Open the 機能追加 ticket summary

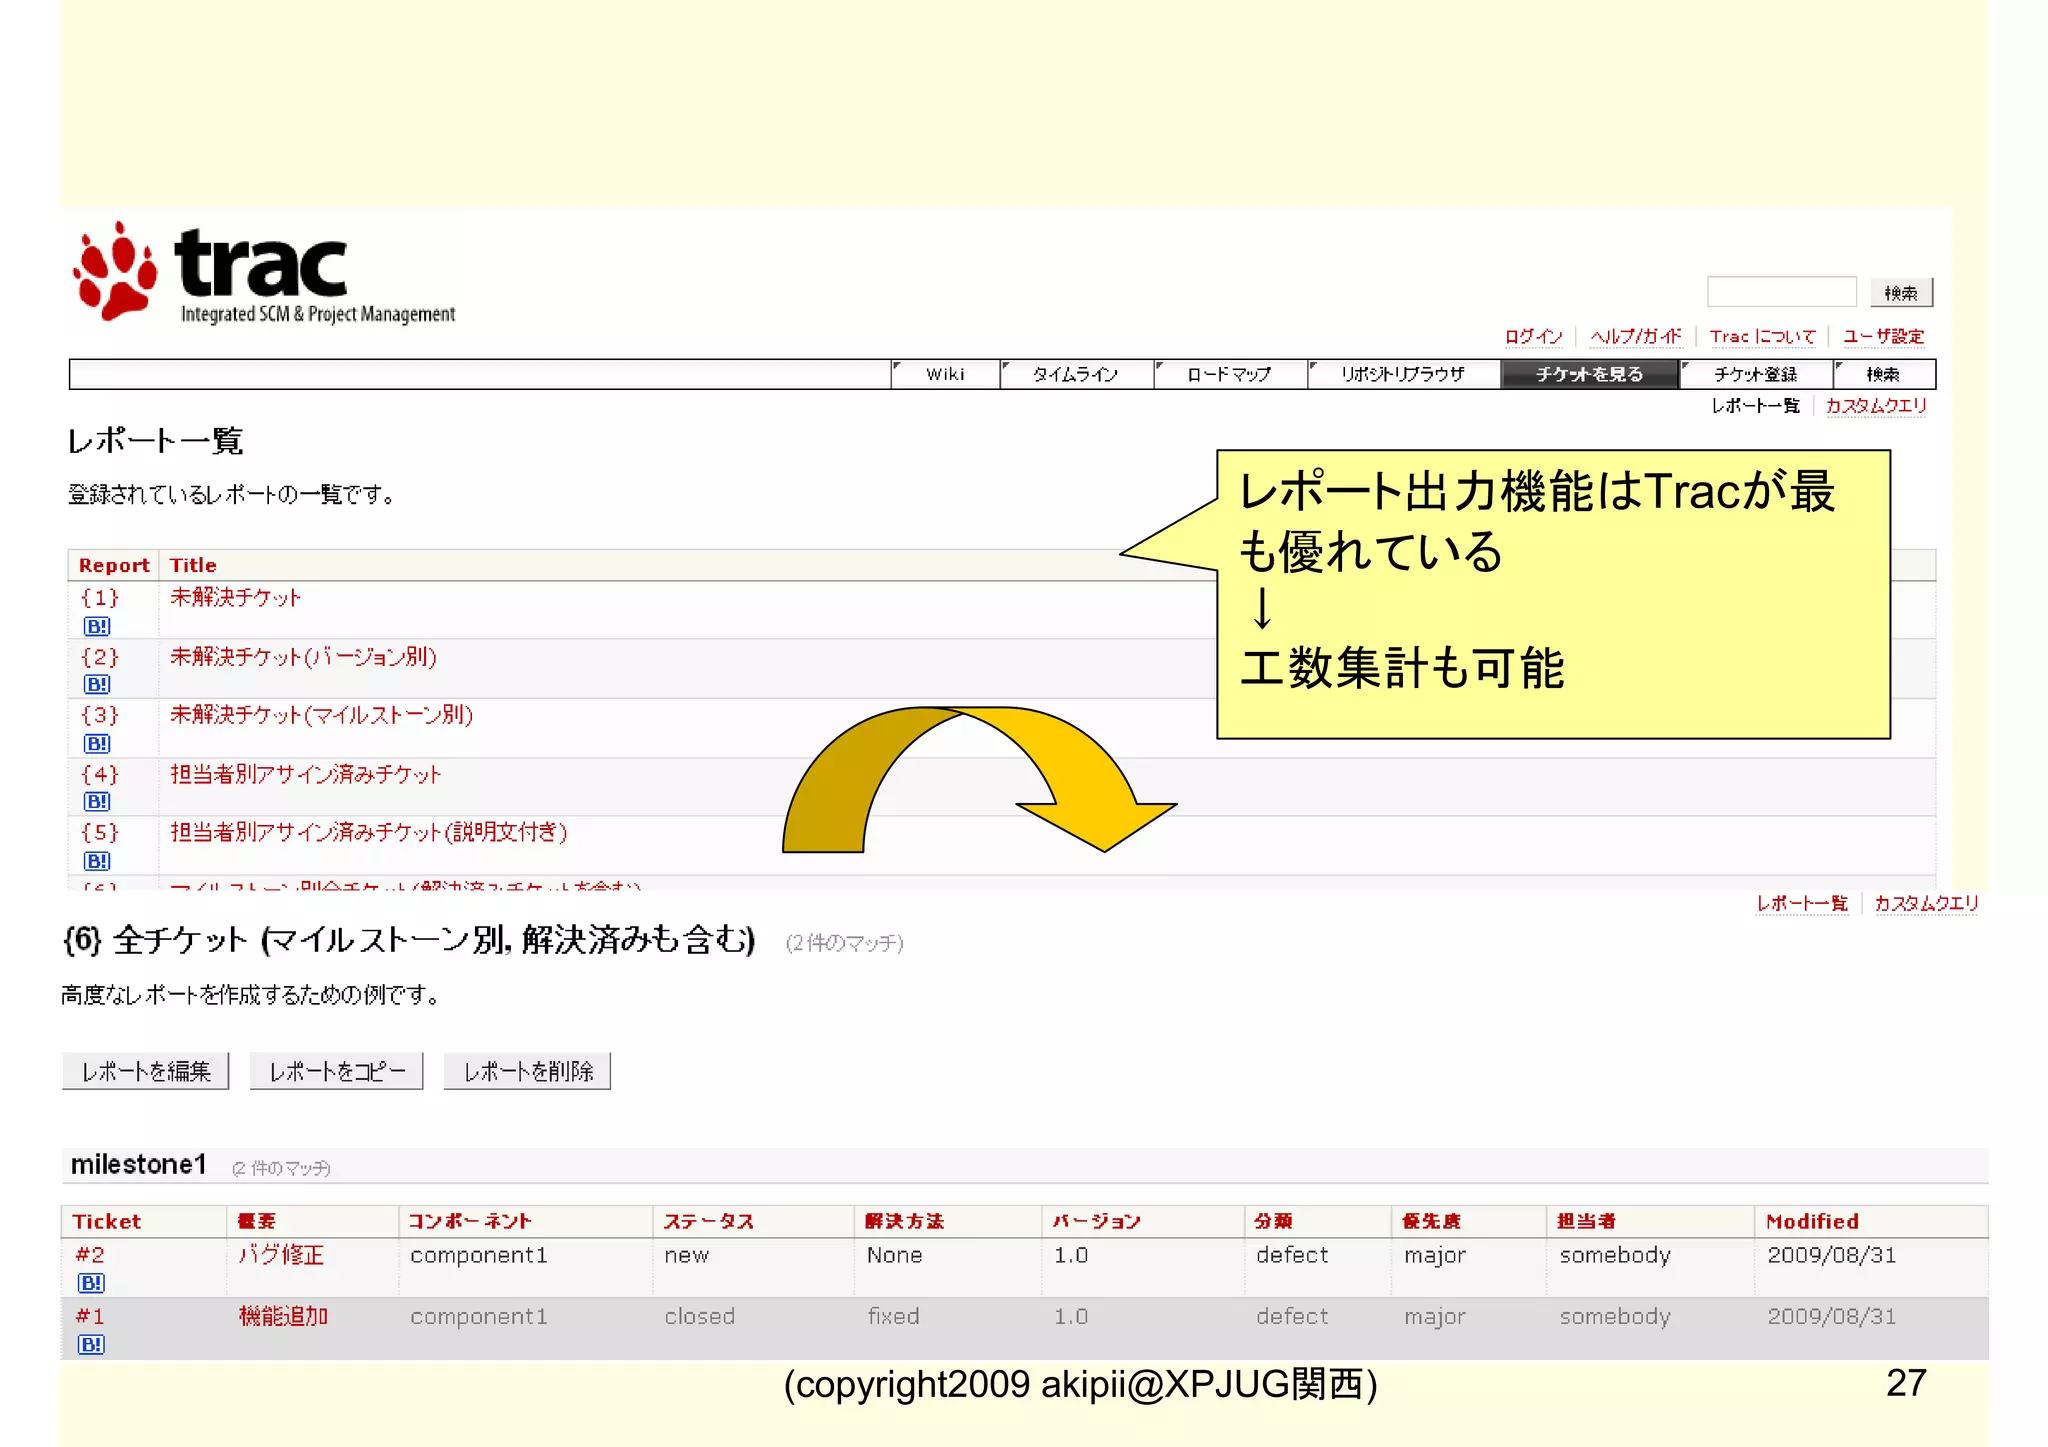283,1317
